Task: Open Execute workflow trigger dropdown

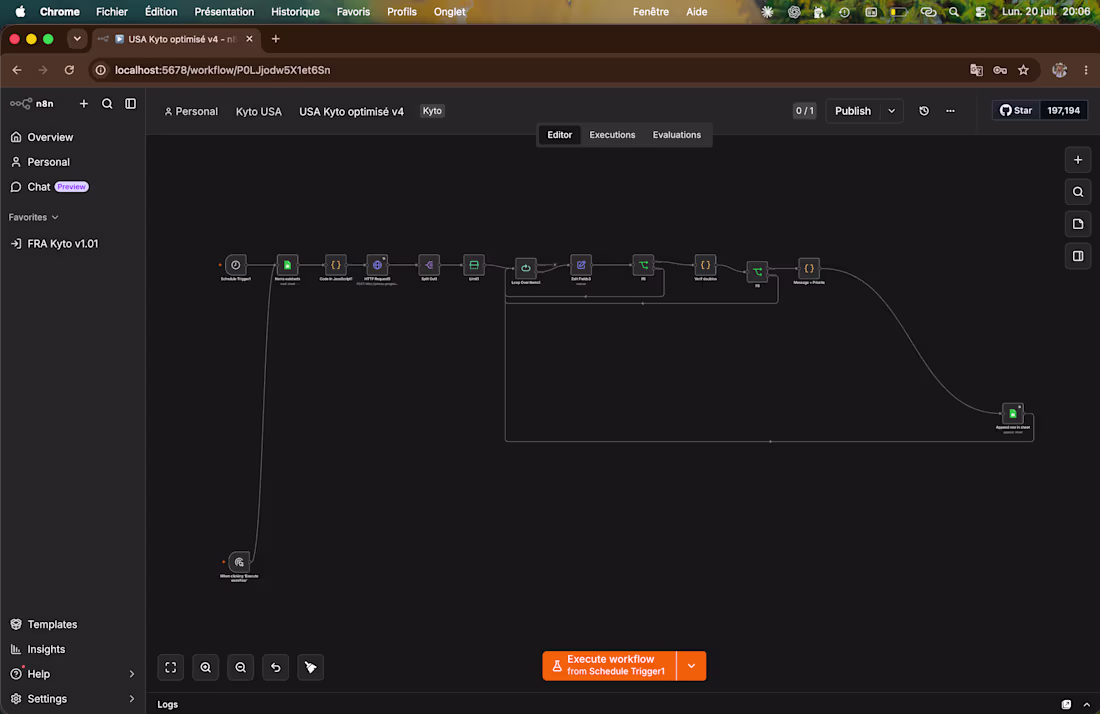Action: pyautogui.click(x=691, y=666)
